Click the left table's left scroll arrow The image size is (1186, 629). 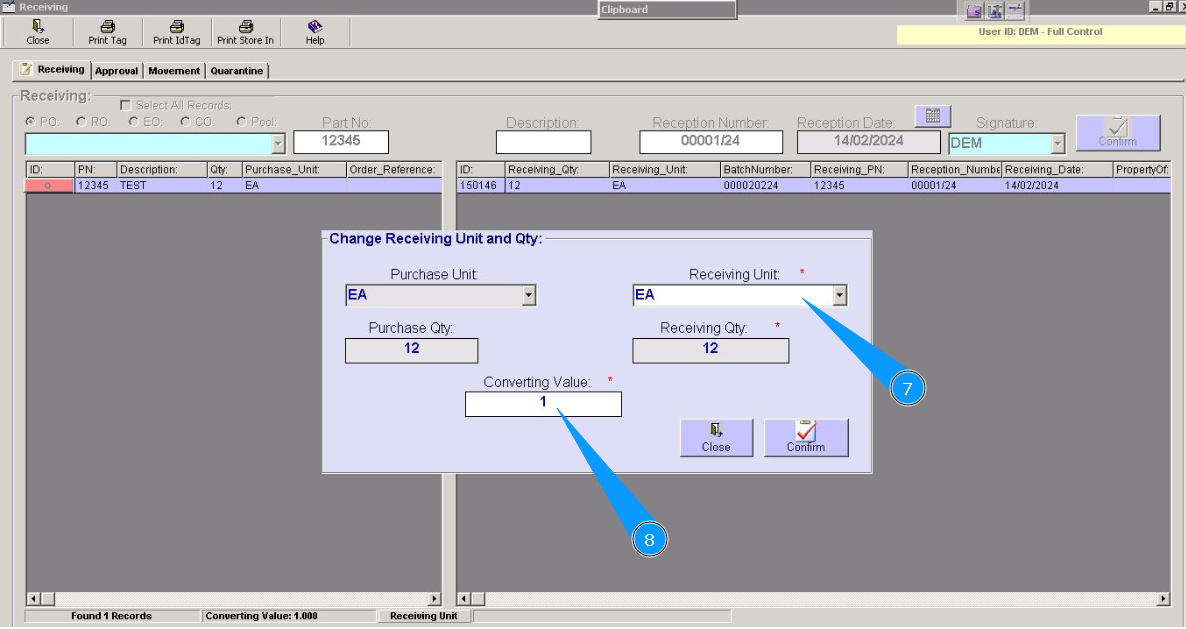(x=33, y=599)
